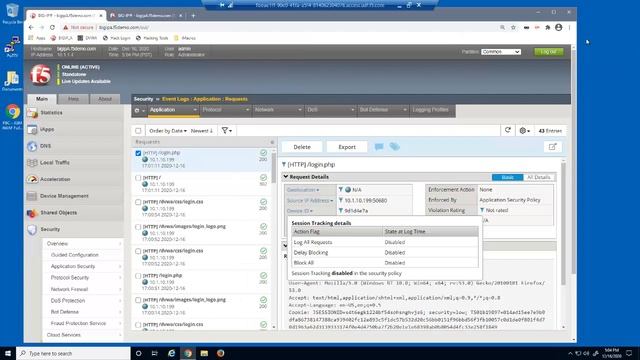Switch request details to Basic view
This screenshot has height=360, width=640.
pos(507,177)
